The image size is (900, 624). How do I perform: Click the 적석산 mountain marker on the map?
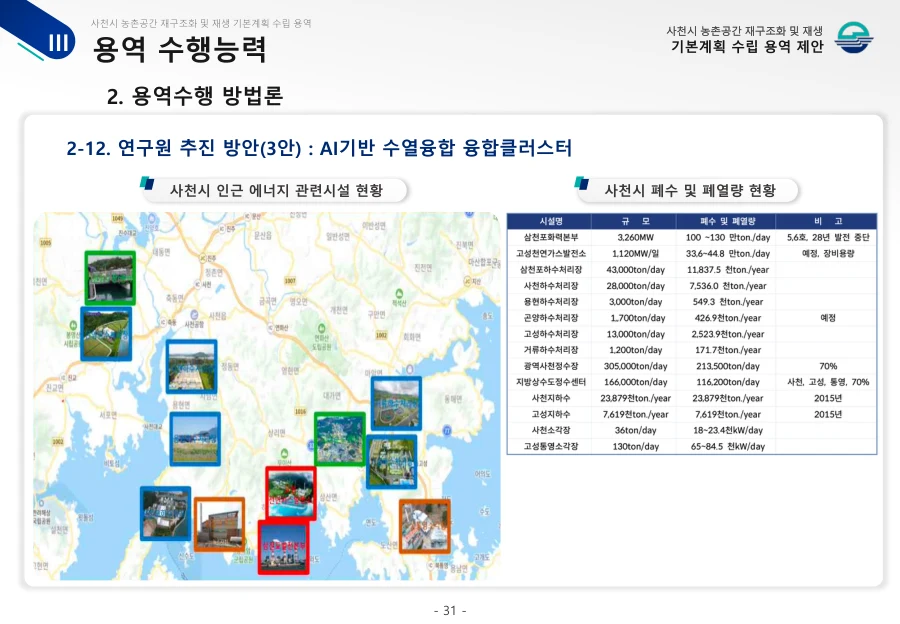pos(399,294)
